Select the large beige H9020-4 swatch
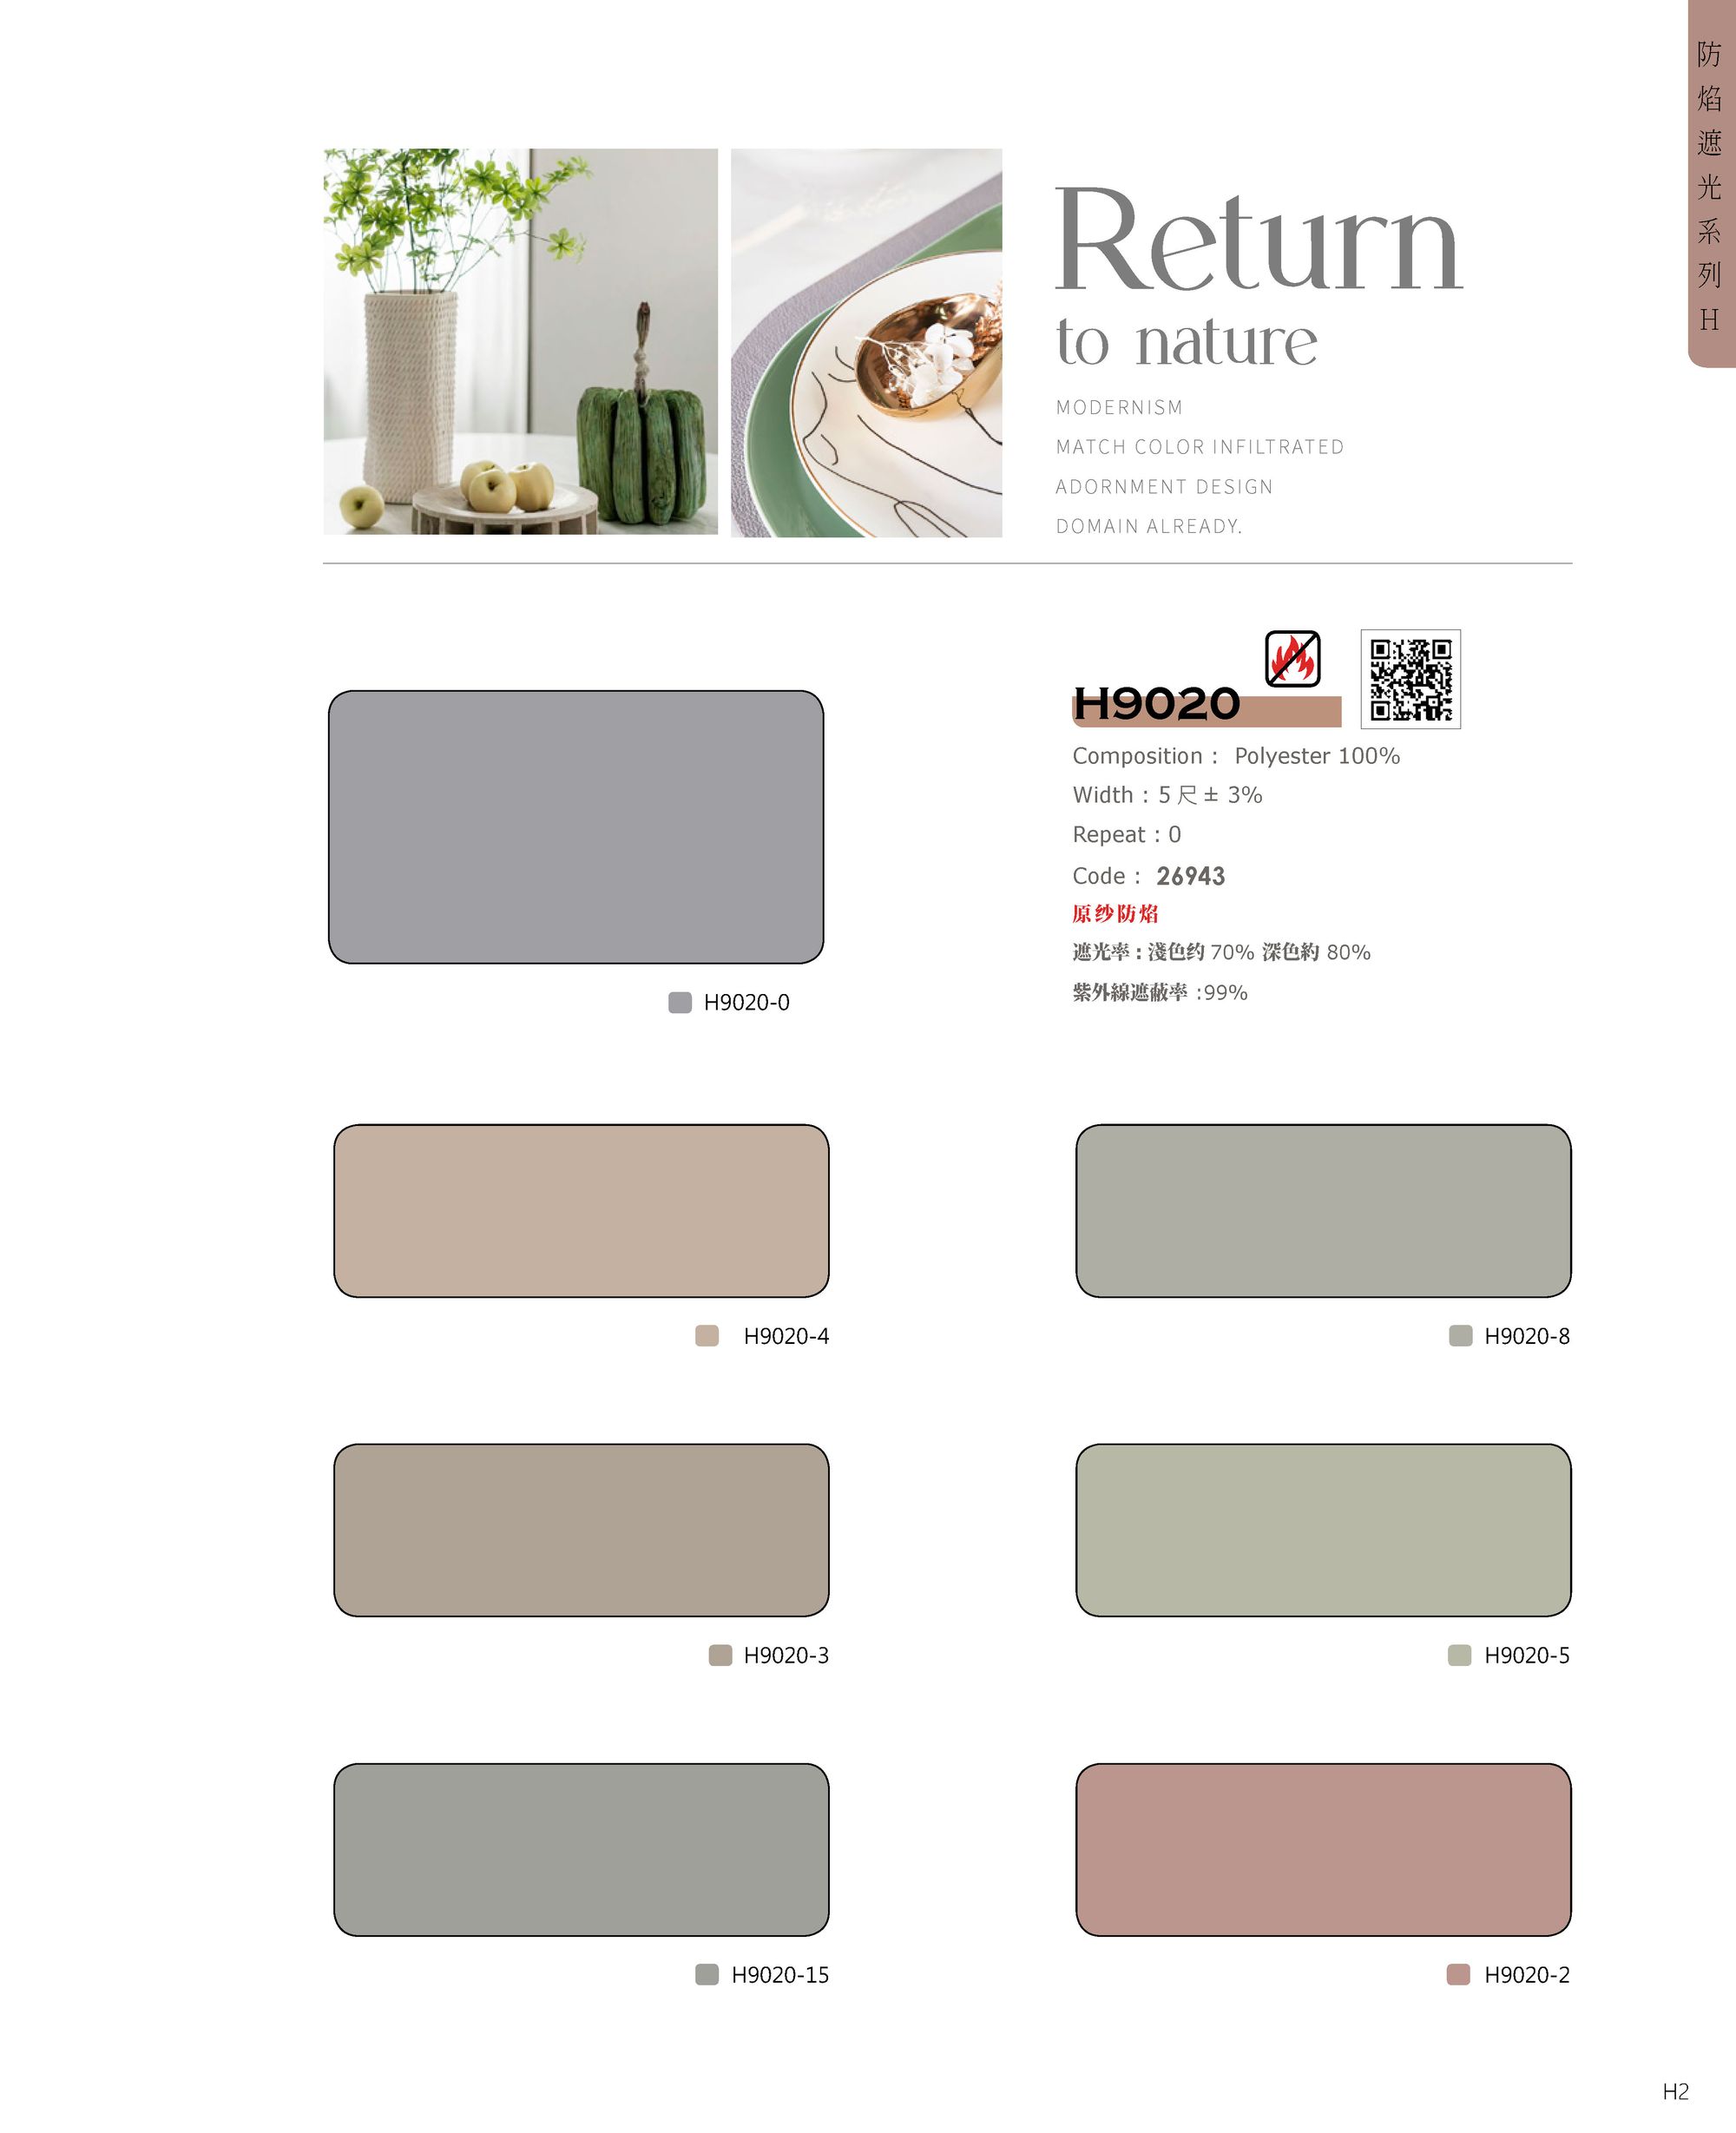The height and width of the screenshot is (2133, 1736). pyautogui.click(x=581, y=1211)
